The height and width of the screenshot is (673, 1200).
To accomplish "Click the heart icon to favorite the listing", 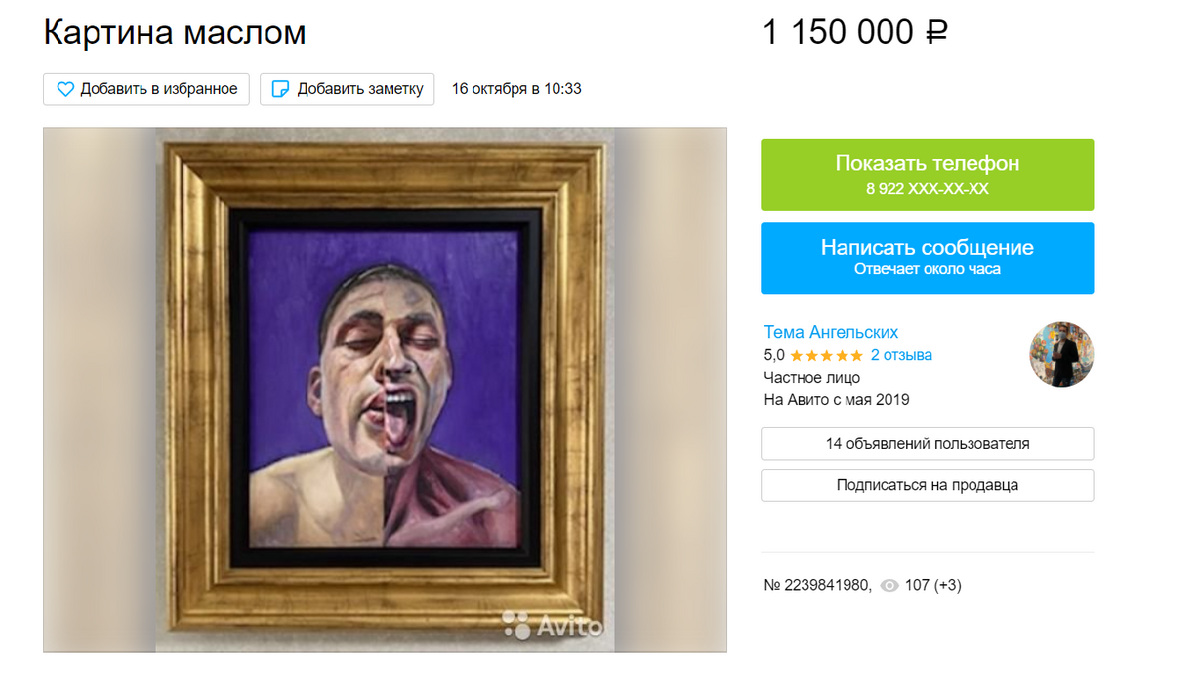I will (65, 89).
